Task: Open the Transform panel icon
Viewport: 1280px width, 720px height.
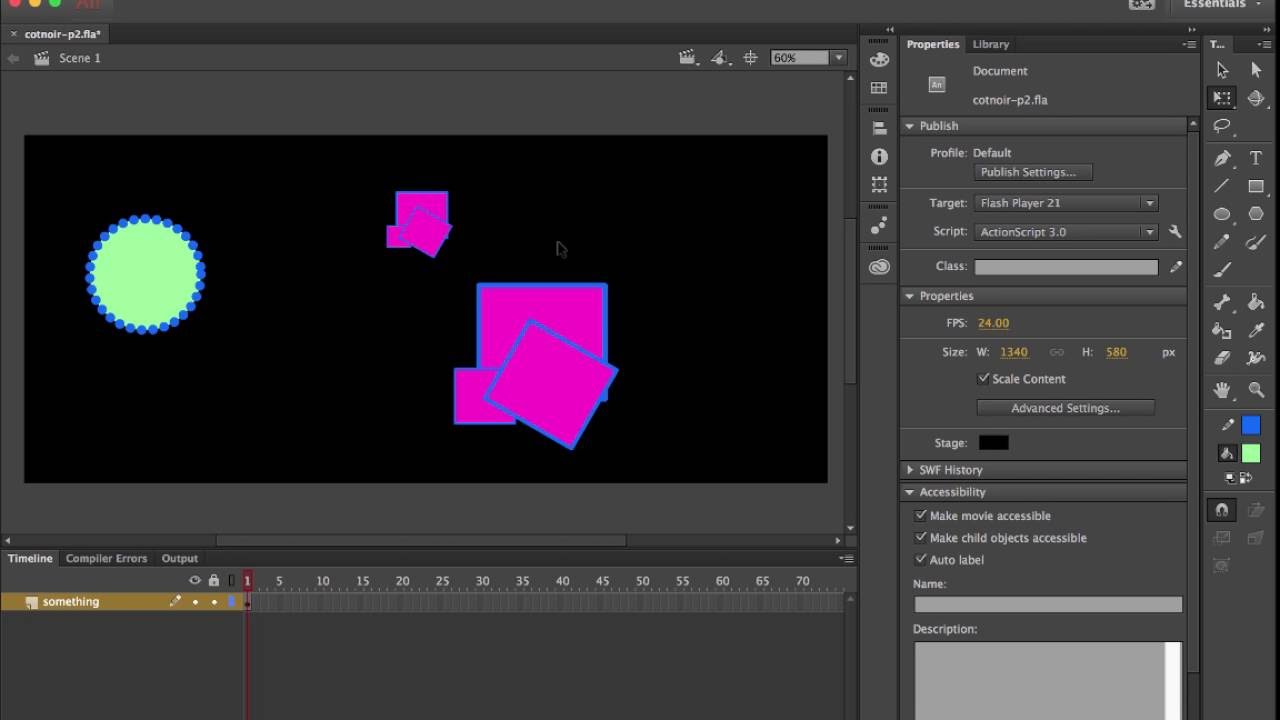Action: (879, 185)
